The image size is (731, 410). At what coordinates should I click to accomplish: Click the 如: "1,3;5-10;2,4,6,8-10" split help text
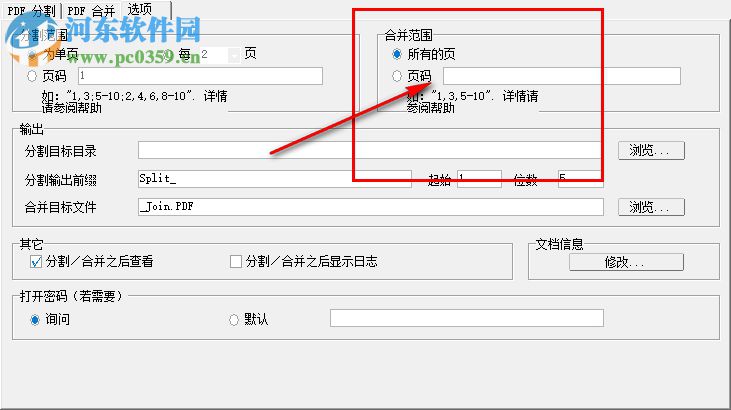[134, 102]
